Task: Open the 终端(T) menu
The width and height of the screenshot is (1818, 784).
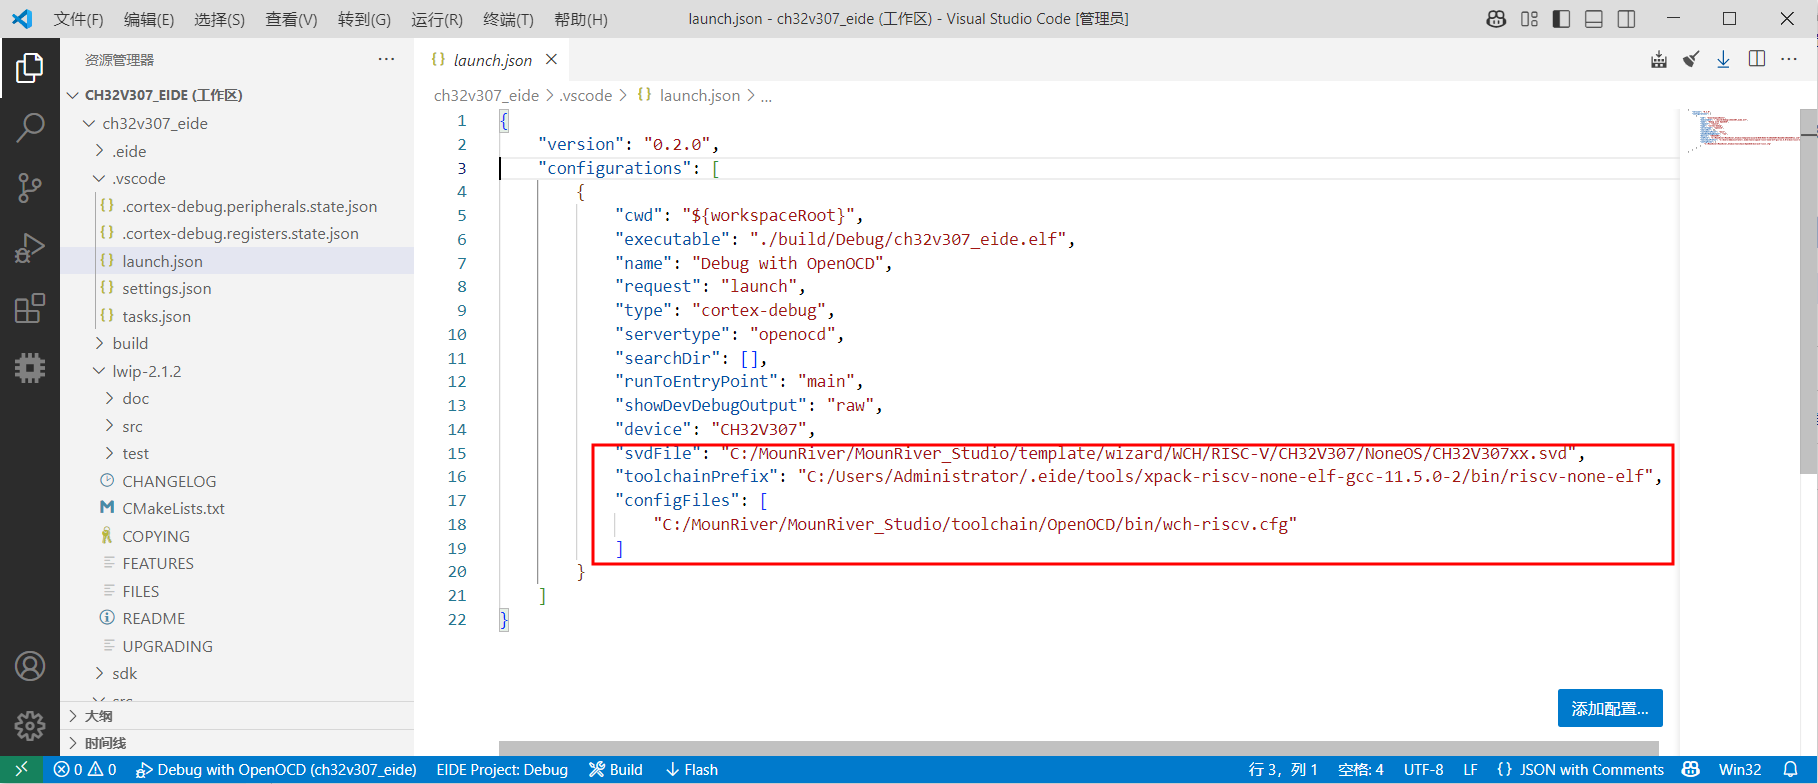Action: coord(508,19)
